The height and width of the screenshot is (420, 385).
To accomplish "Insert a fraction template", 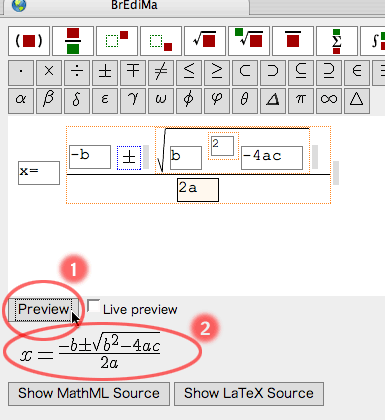I will 73,41.
